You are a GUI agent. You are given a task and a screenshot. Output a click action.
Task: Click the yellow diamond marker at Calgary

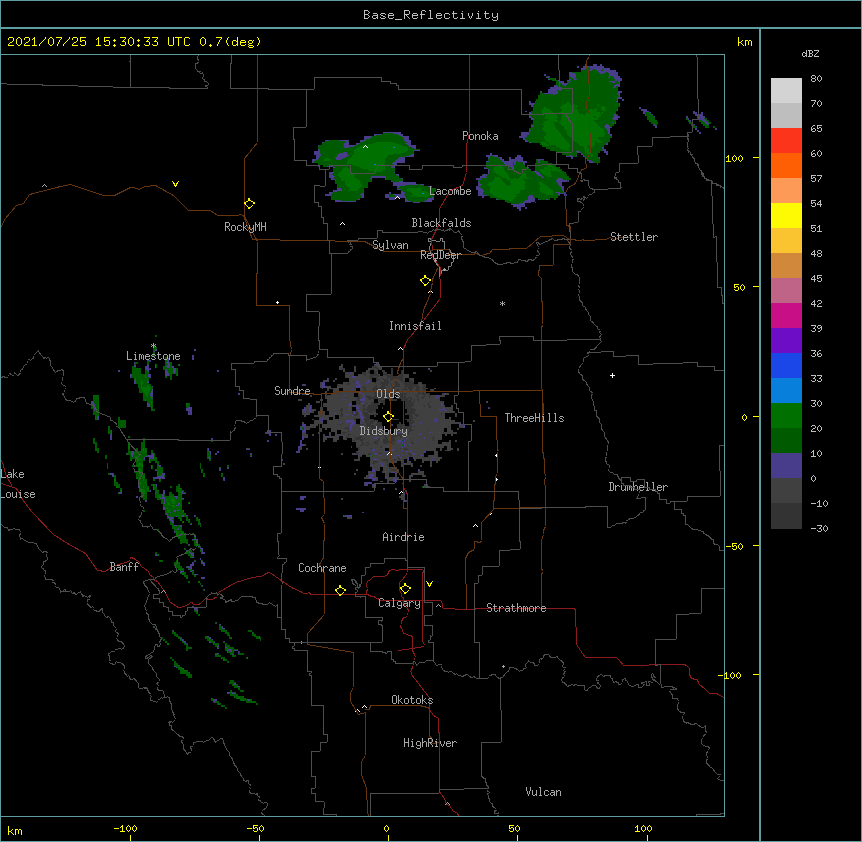[x=405, y=589]
